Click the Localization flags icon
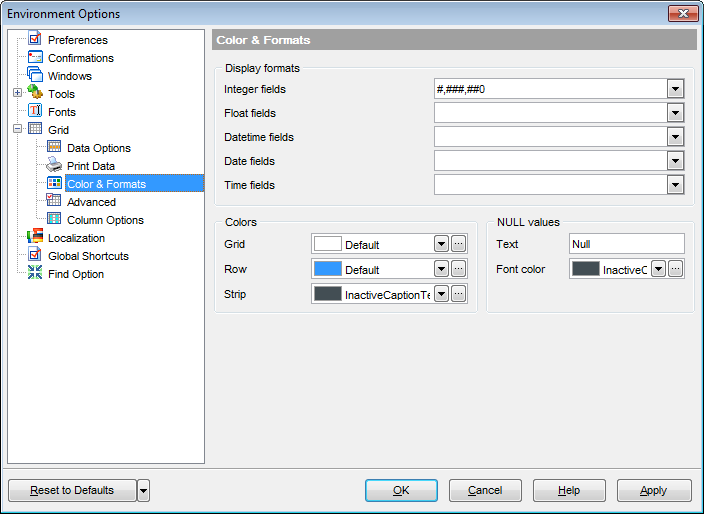The width and height of the screenshot is (704, 514). click(x=35, y=237)
